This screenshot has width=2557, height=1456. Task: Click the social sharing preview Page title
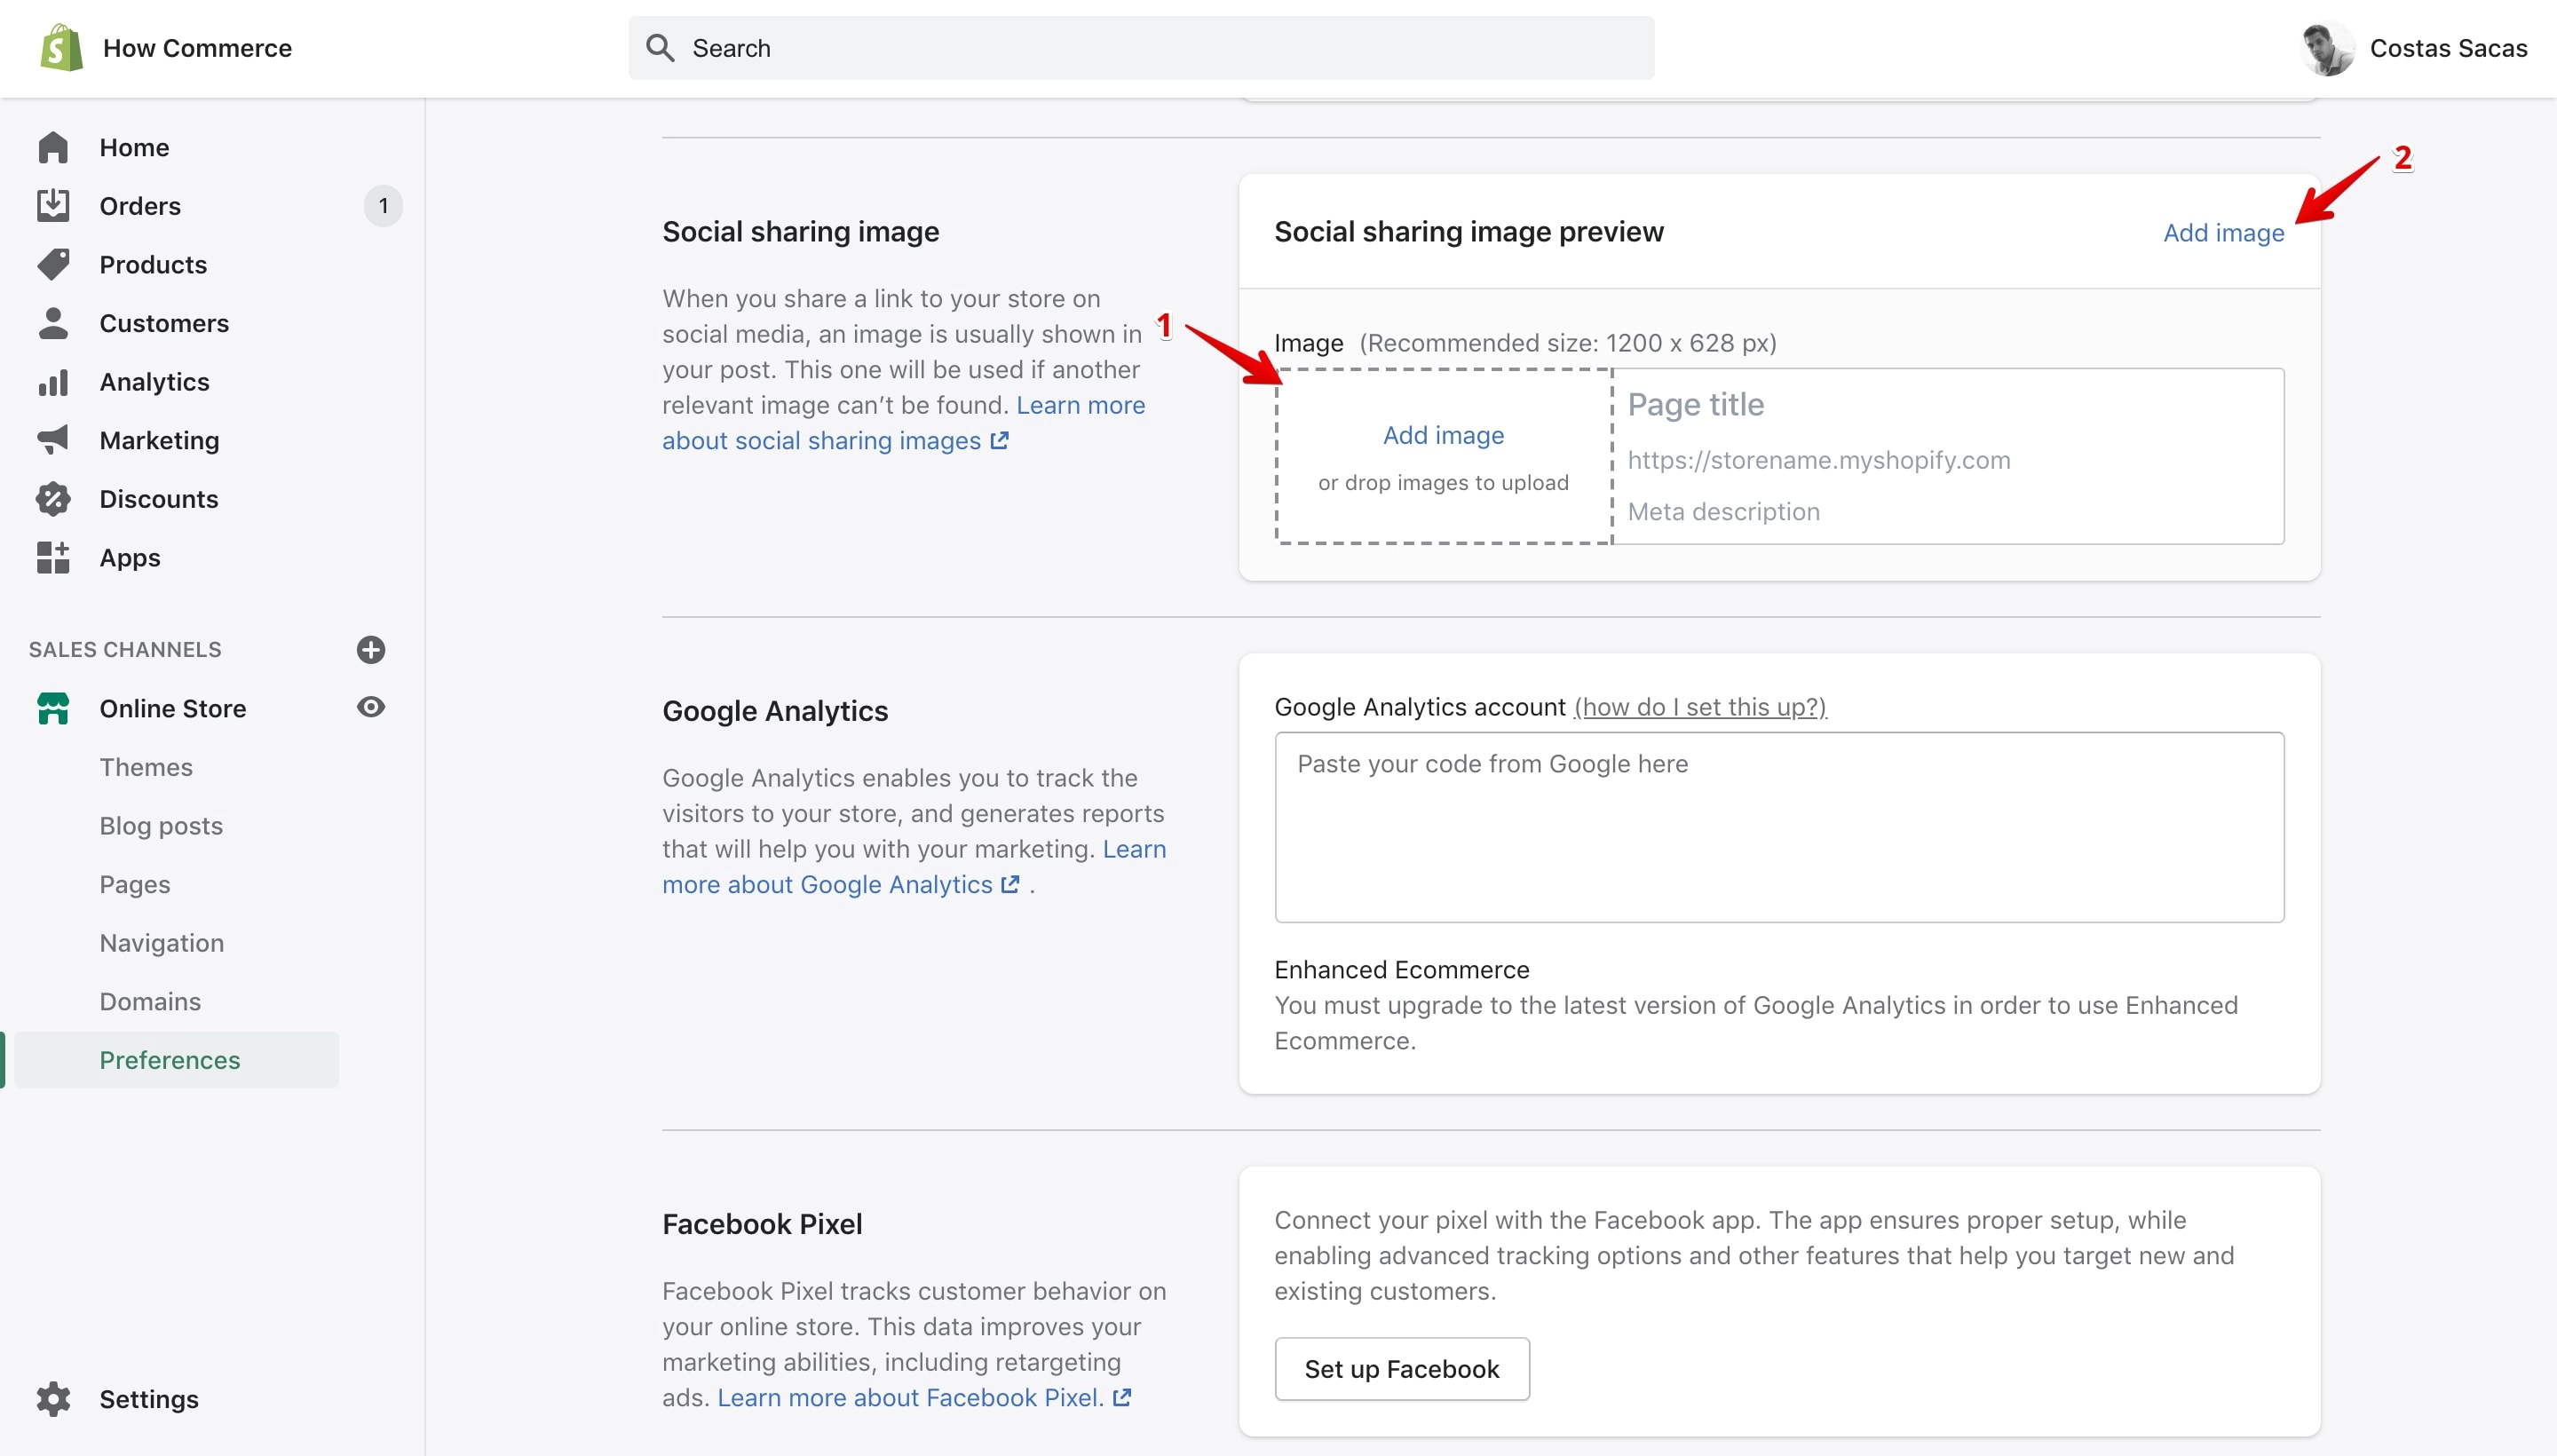(x=1696, y=404)
